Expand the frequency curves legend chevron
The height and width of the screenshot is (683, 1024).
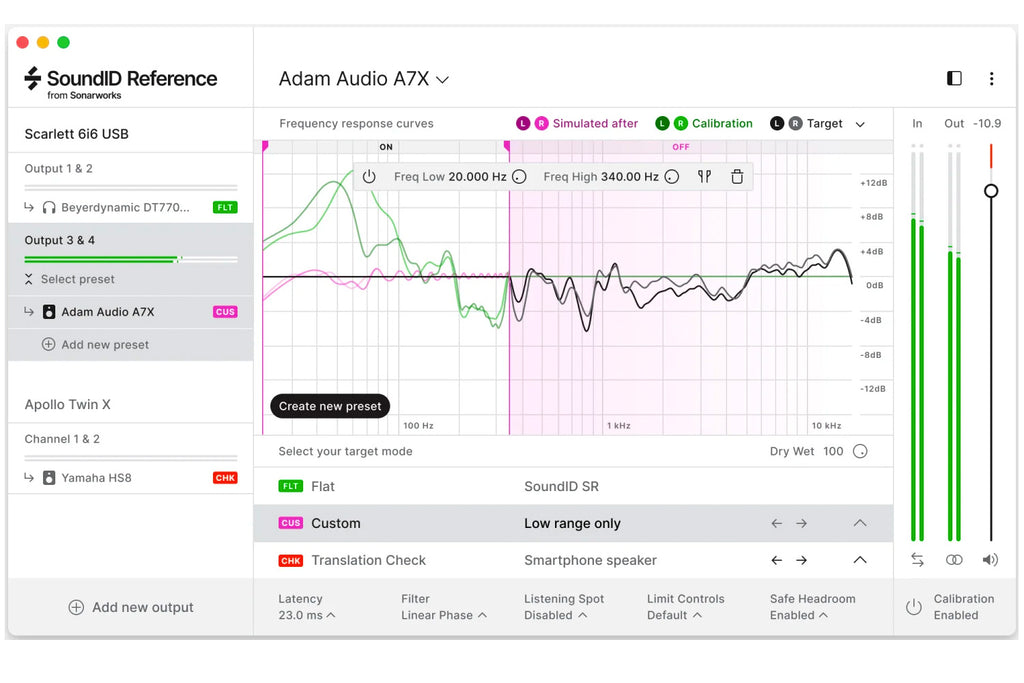860,124
